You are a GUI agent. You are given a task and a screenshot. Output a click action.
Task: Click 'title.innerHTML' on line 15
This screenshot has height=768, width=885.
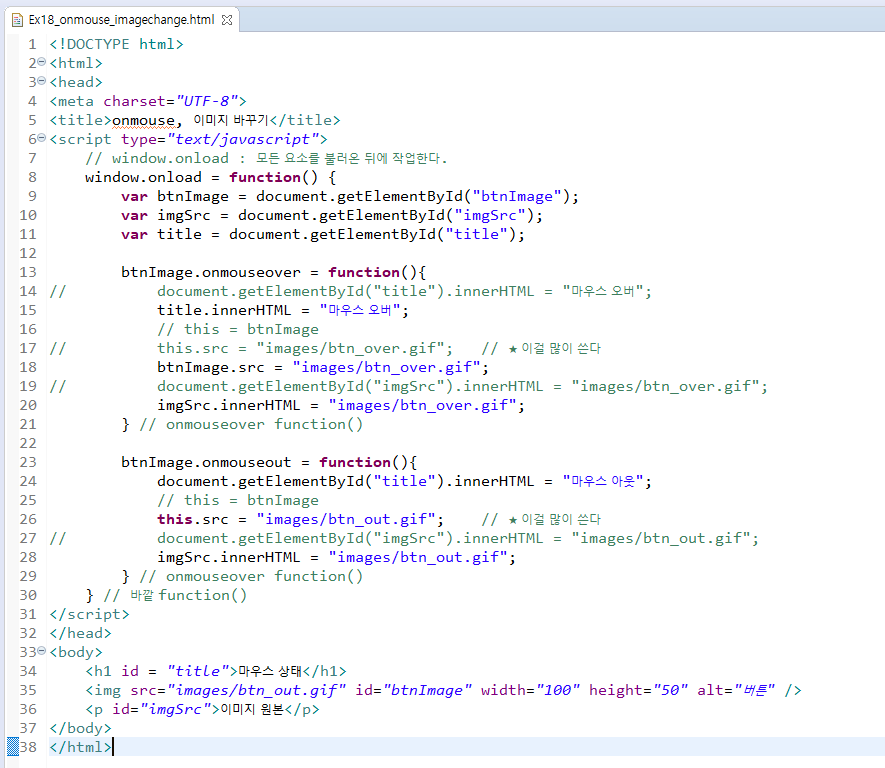224,310
